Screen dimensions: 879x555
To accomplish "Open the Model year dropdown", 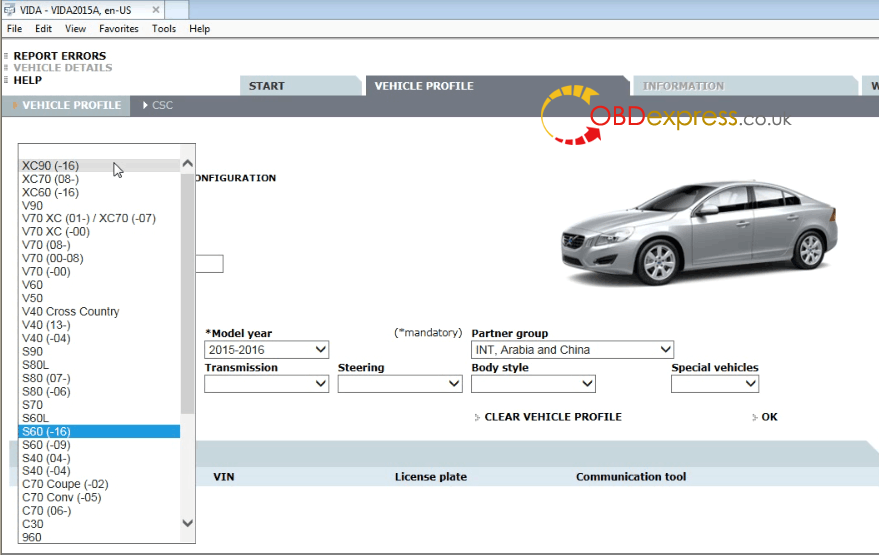I will [x=266, y=350].
